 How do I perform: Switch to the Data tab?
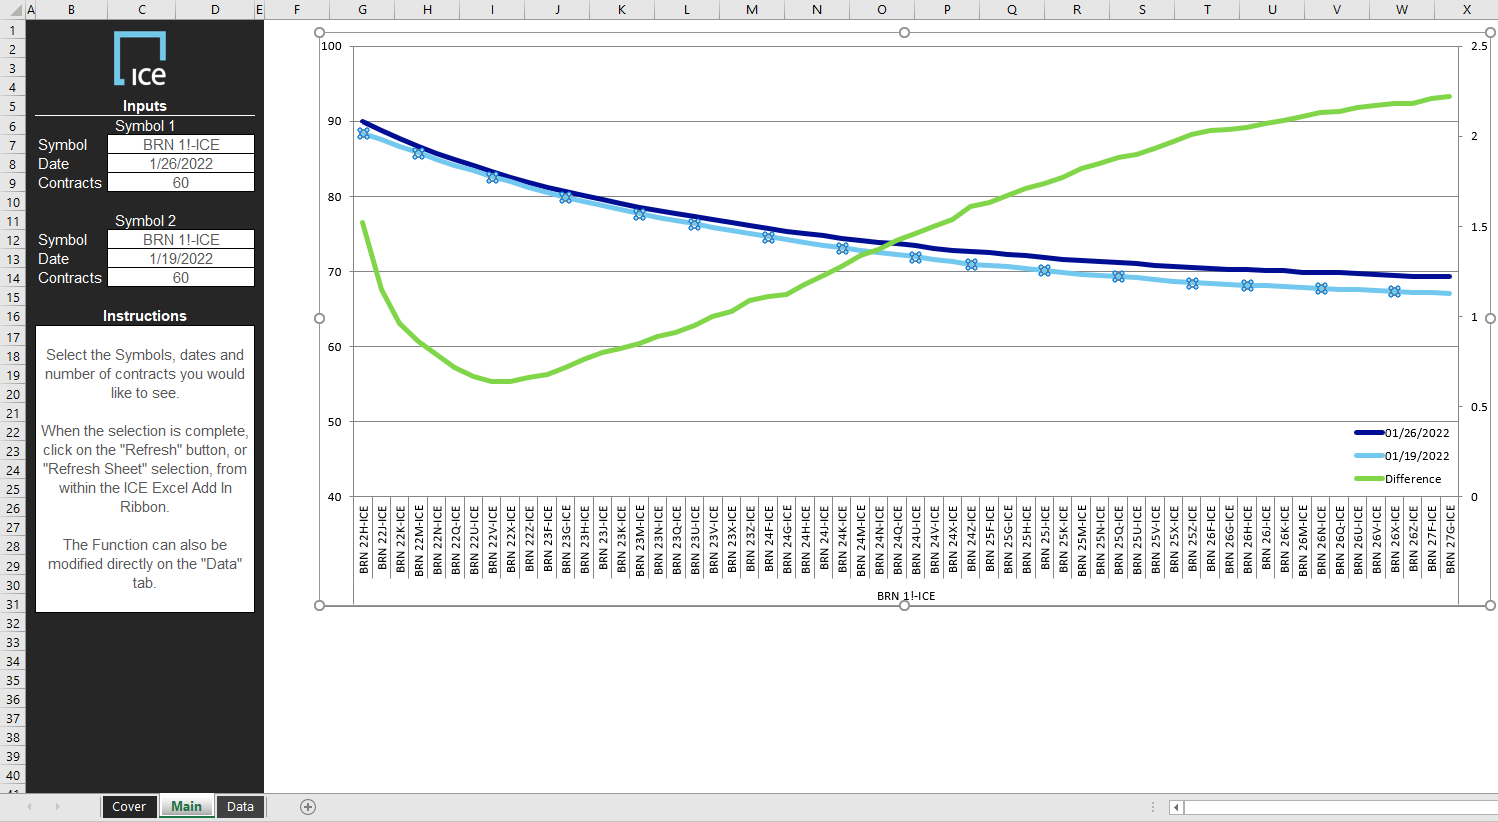239,806
